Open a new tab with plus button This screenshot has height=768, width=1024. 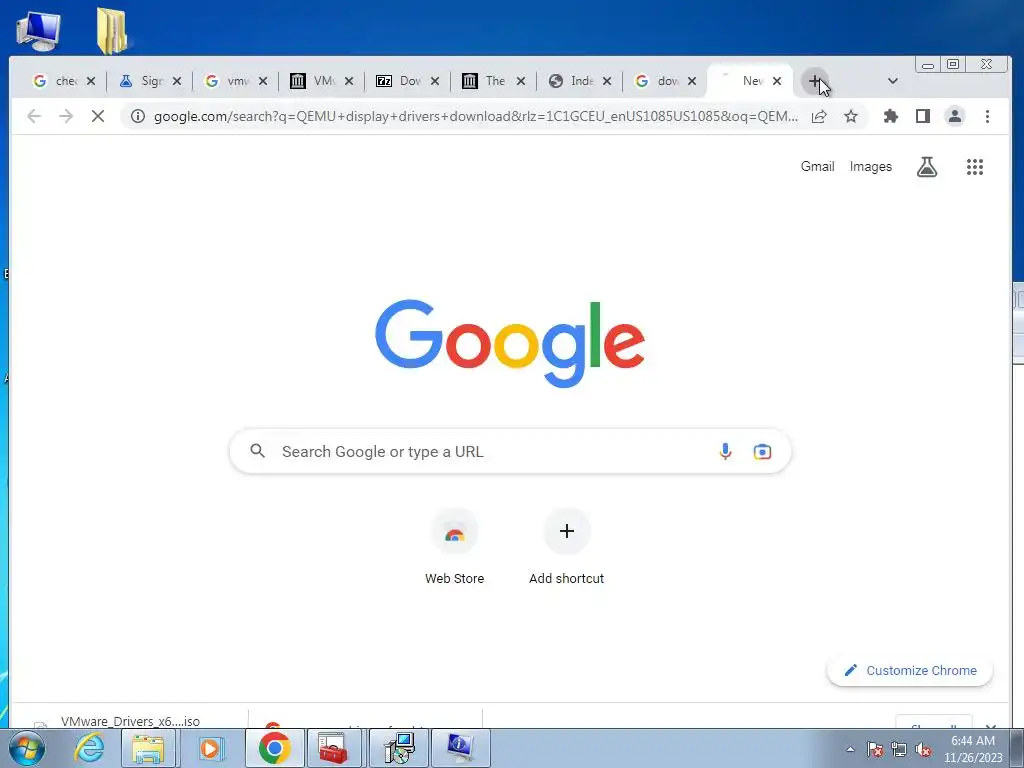(814, 81)
